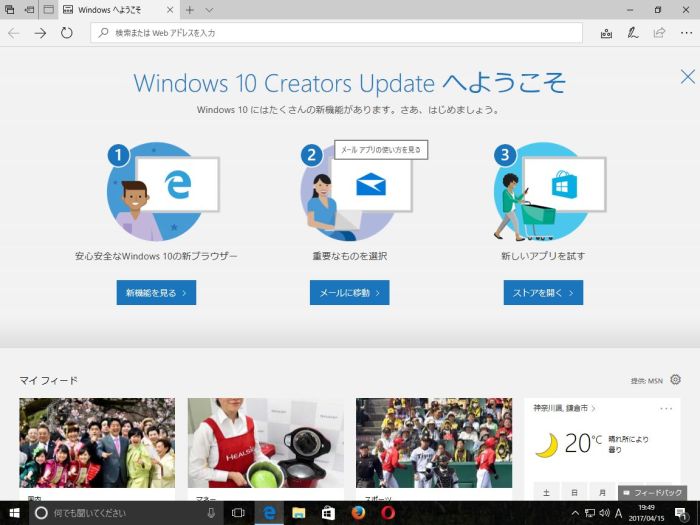Click the address bar search field

coord(340,33)
